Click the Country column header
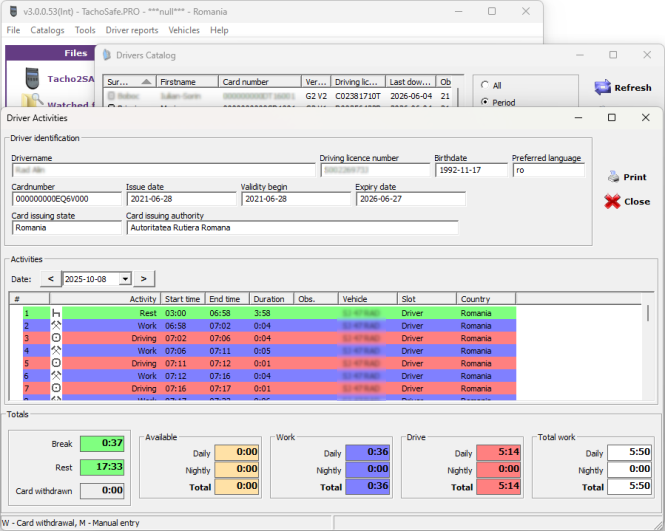665x531 pixels. tap(486, 299)
